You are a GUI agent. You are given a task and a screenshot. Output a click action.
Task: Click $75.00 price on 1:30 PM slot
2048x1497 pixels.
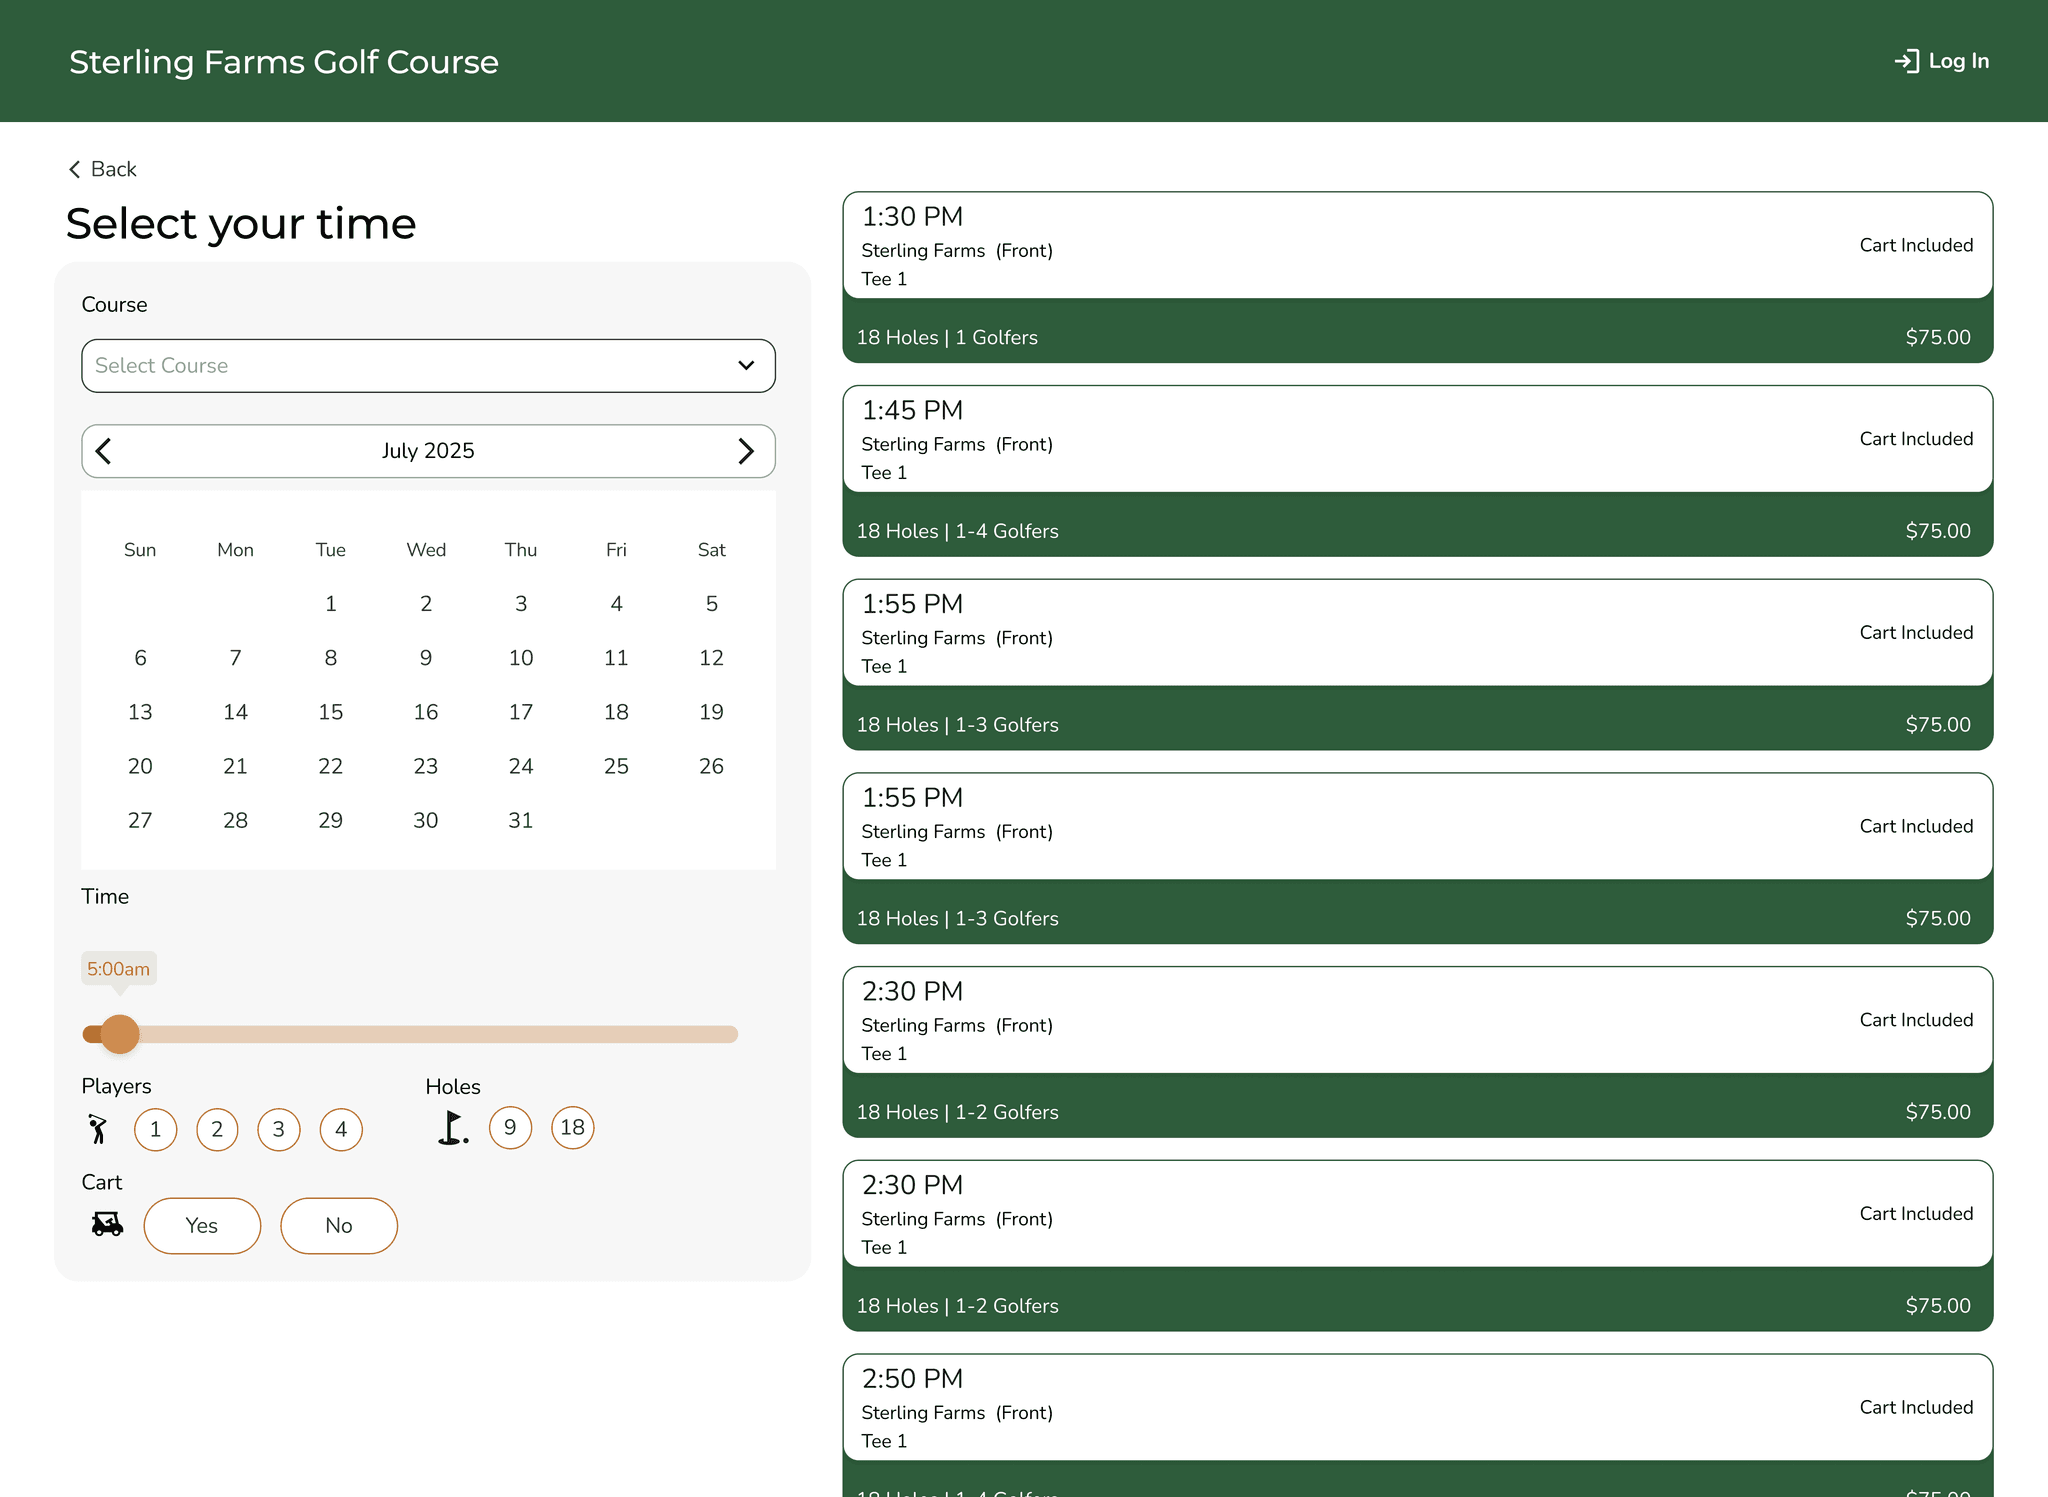click(x=1938, y=338)
